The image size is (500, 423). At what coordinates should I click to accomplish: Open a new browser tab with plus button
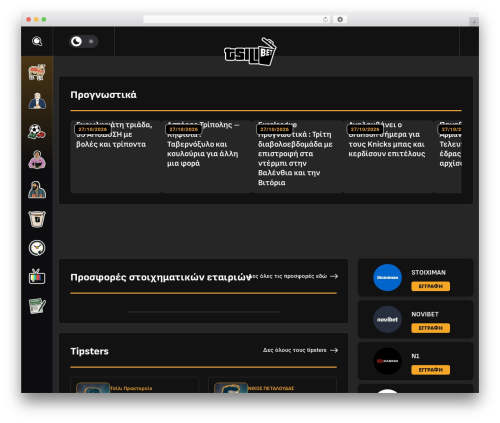(x=474, y=22)
